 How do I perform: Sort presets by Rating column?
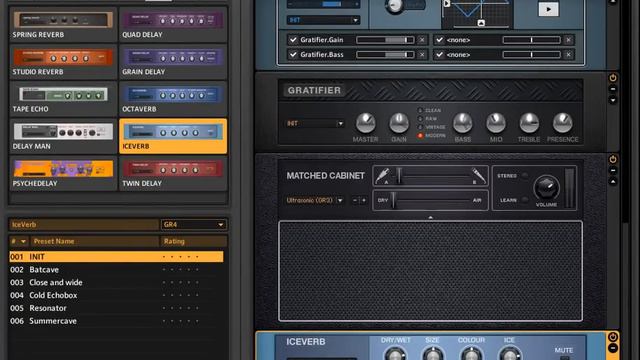point(193,241)
